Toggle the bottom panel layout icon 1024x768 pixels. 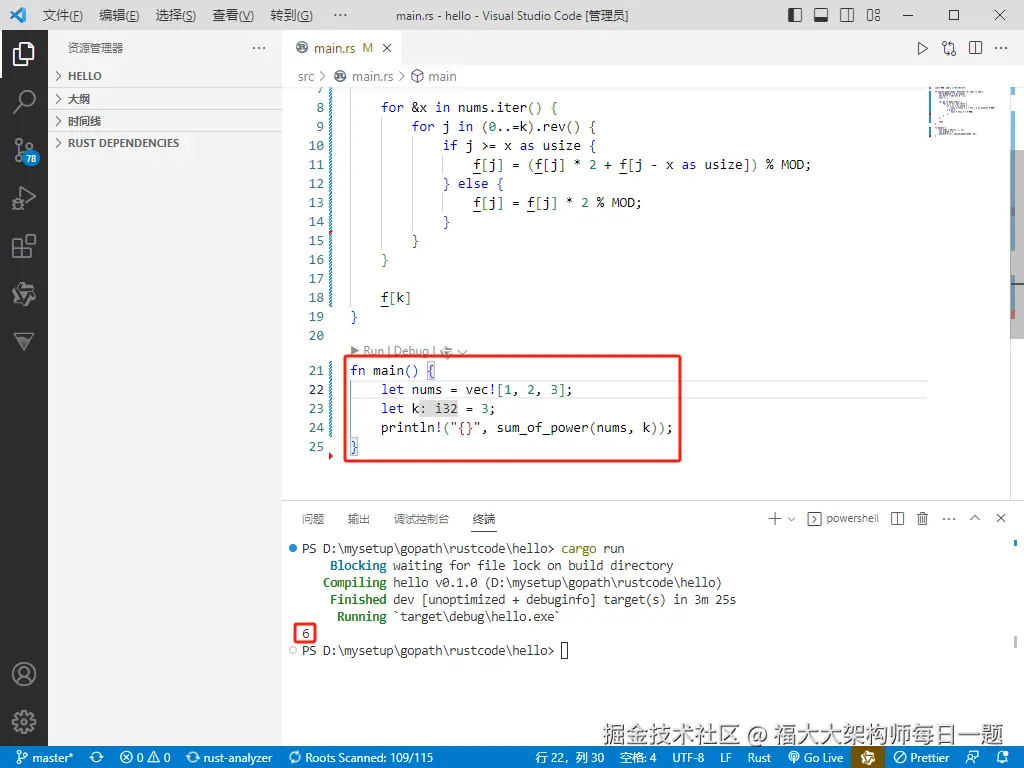pos(821,15)
